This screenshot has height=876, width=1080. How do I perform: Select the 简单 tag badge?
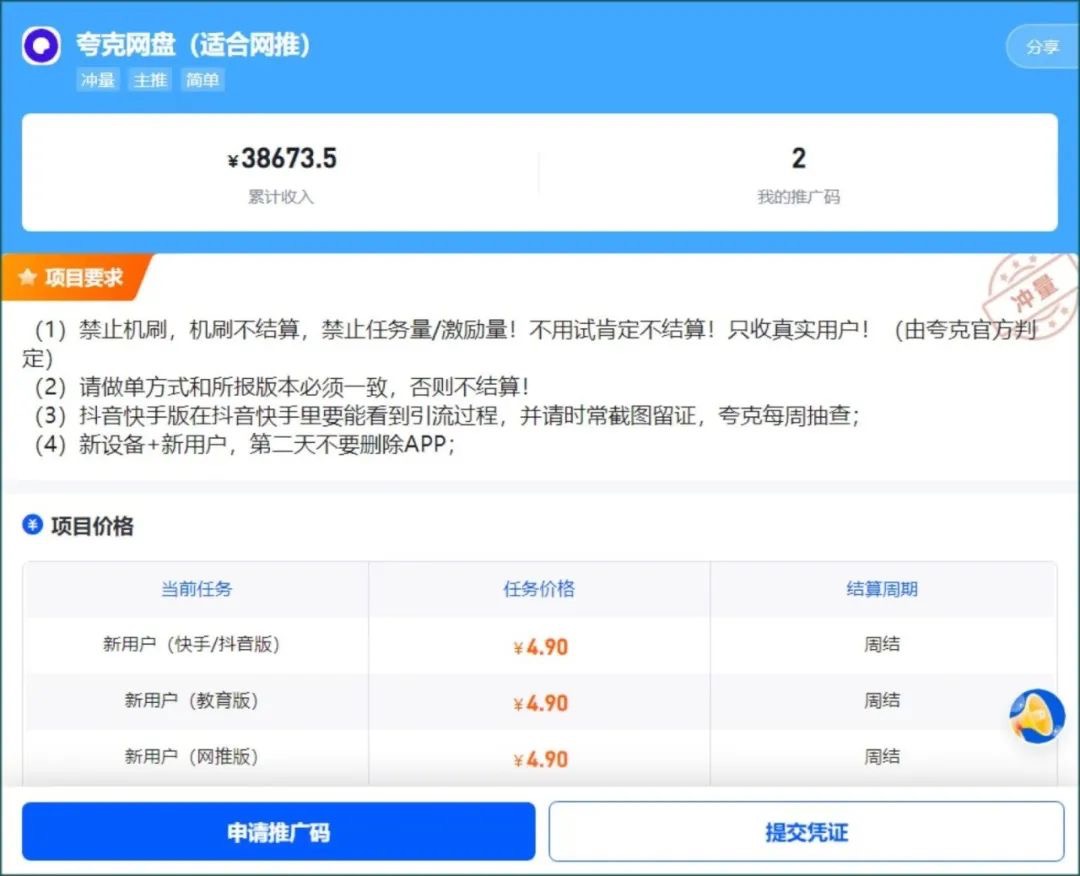[x=202, y=80]
